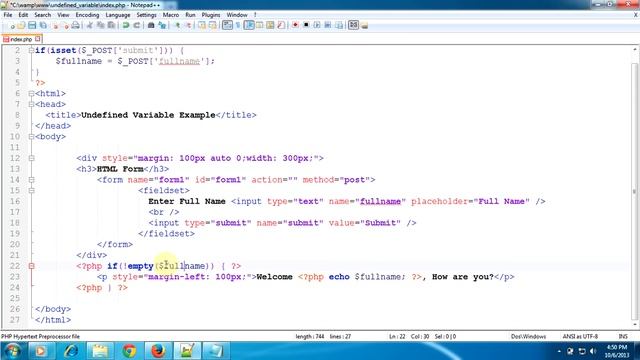Click 'Undefined Variable Example' title text
The image size is (640, 360).
click(x=148, y=115)
